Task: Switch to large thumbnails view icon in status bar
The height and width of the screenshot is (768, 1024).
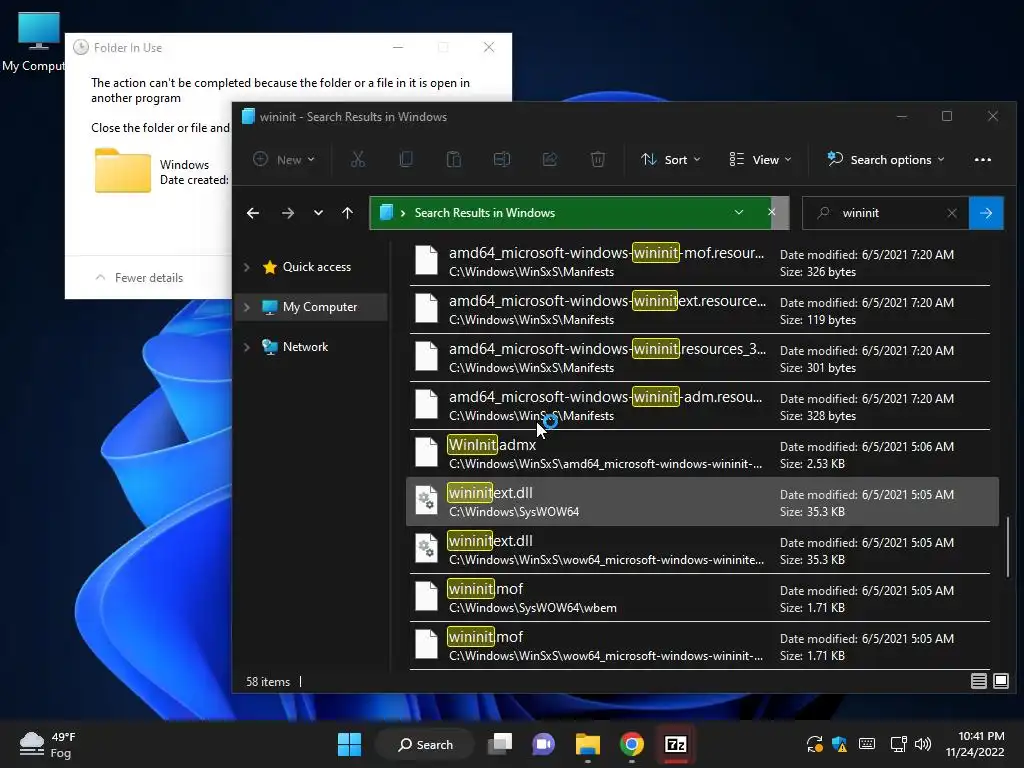Action: click(1000, 681)
